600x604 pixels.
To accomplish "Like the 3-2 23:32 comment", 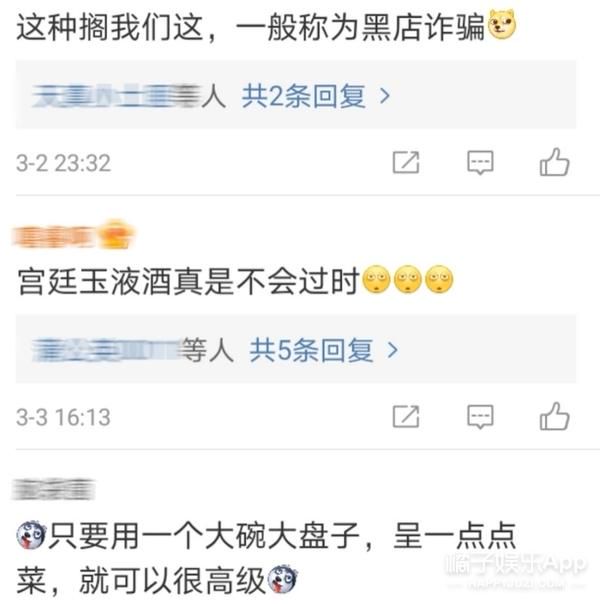I will tap(555, 162).
